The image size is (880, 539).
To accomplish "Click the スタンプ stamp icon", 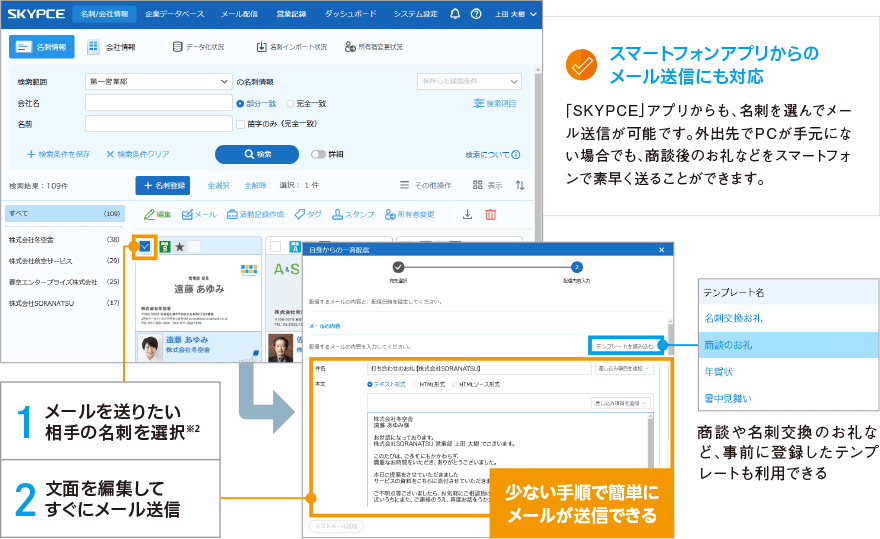I will (337, 214).
